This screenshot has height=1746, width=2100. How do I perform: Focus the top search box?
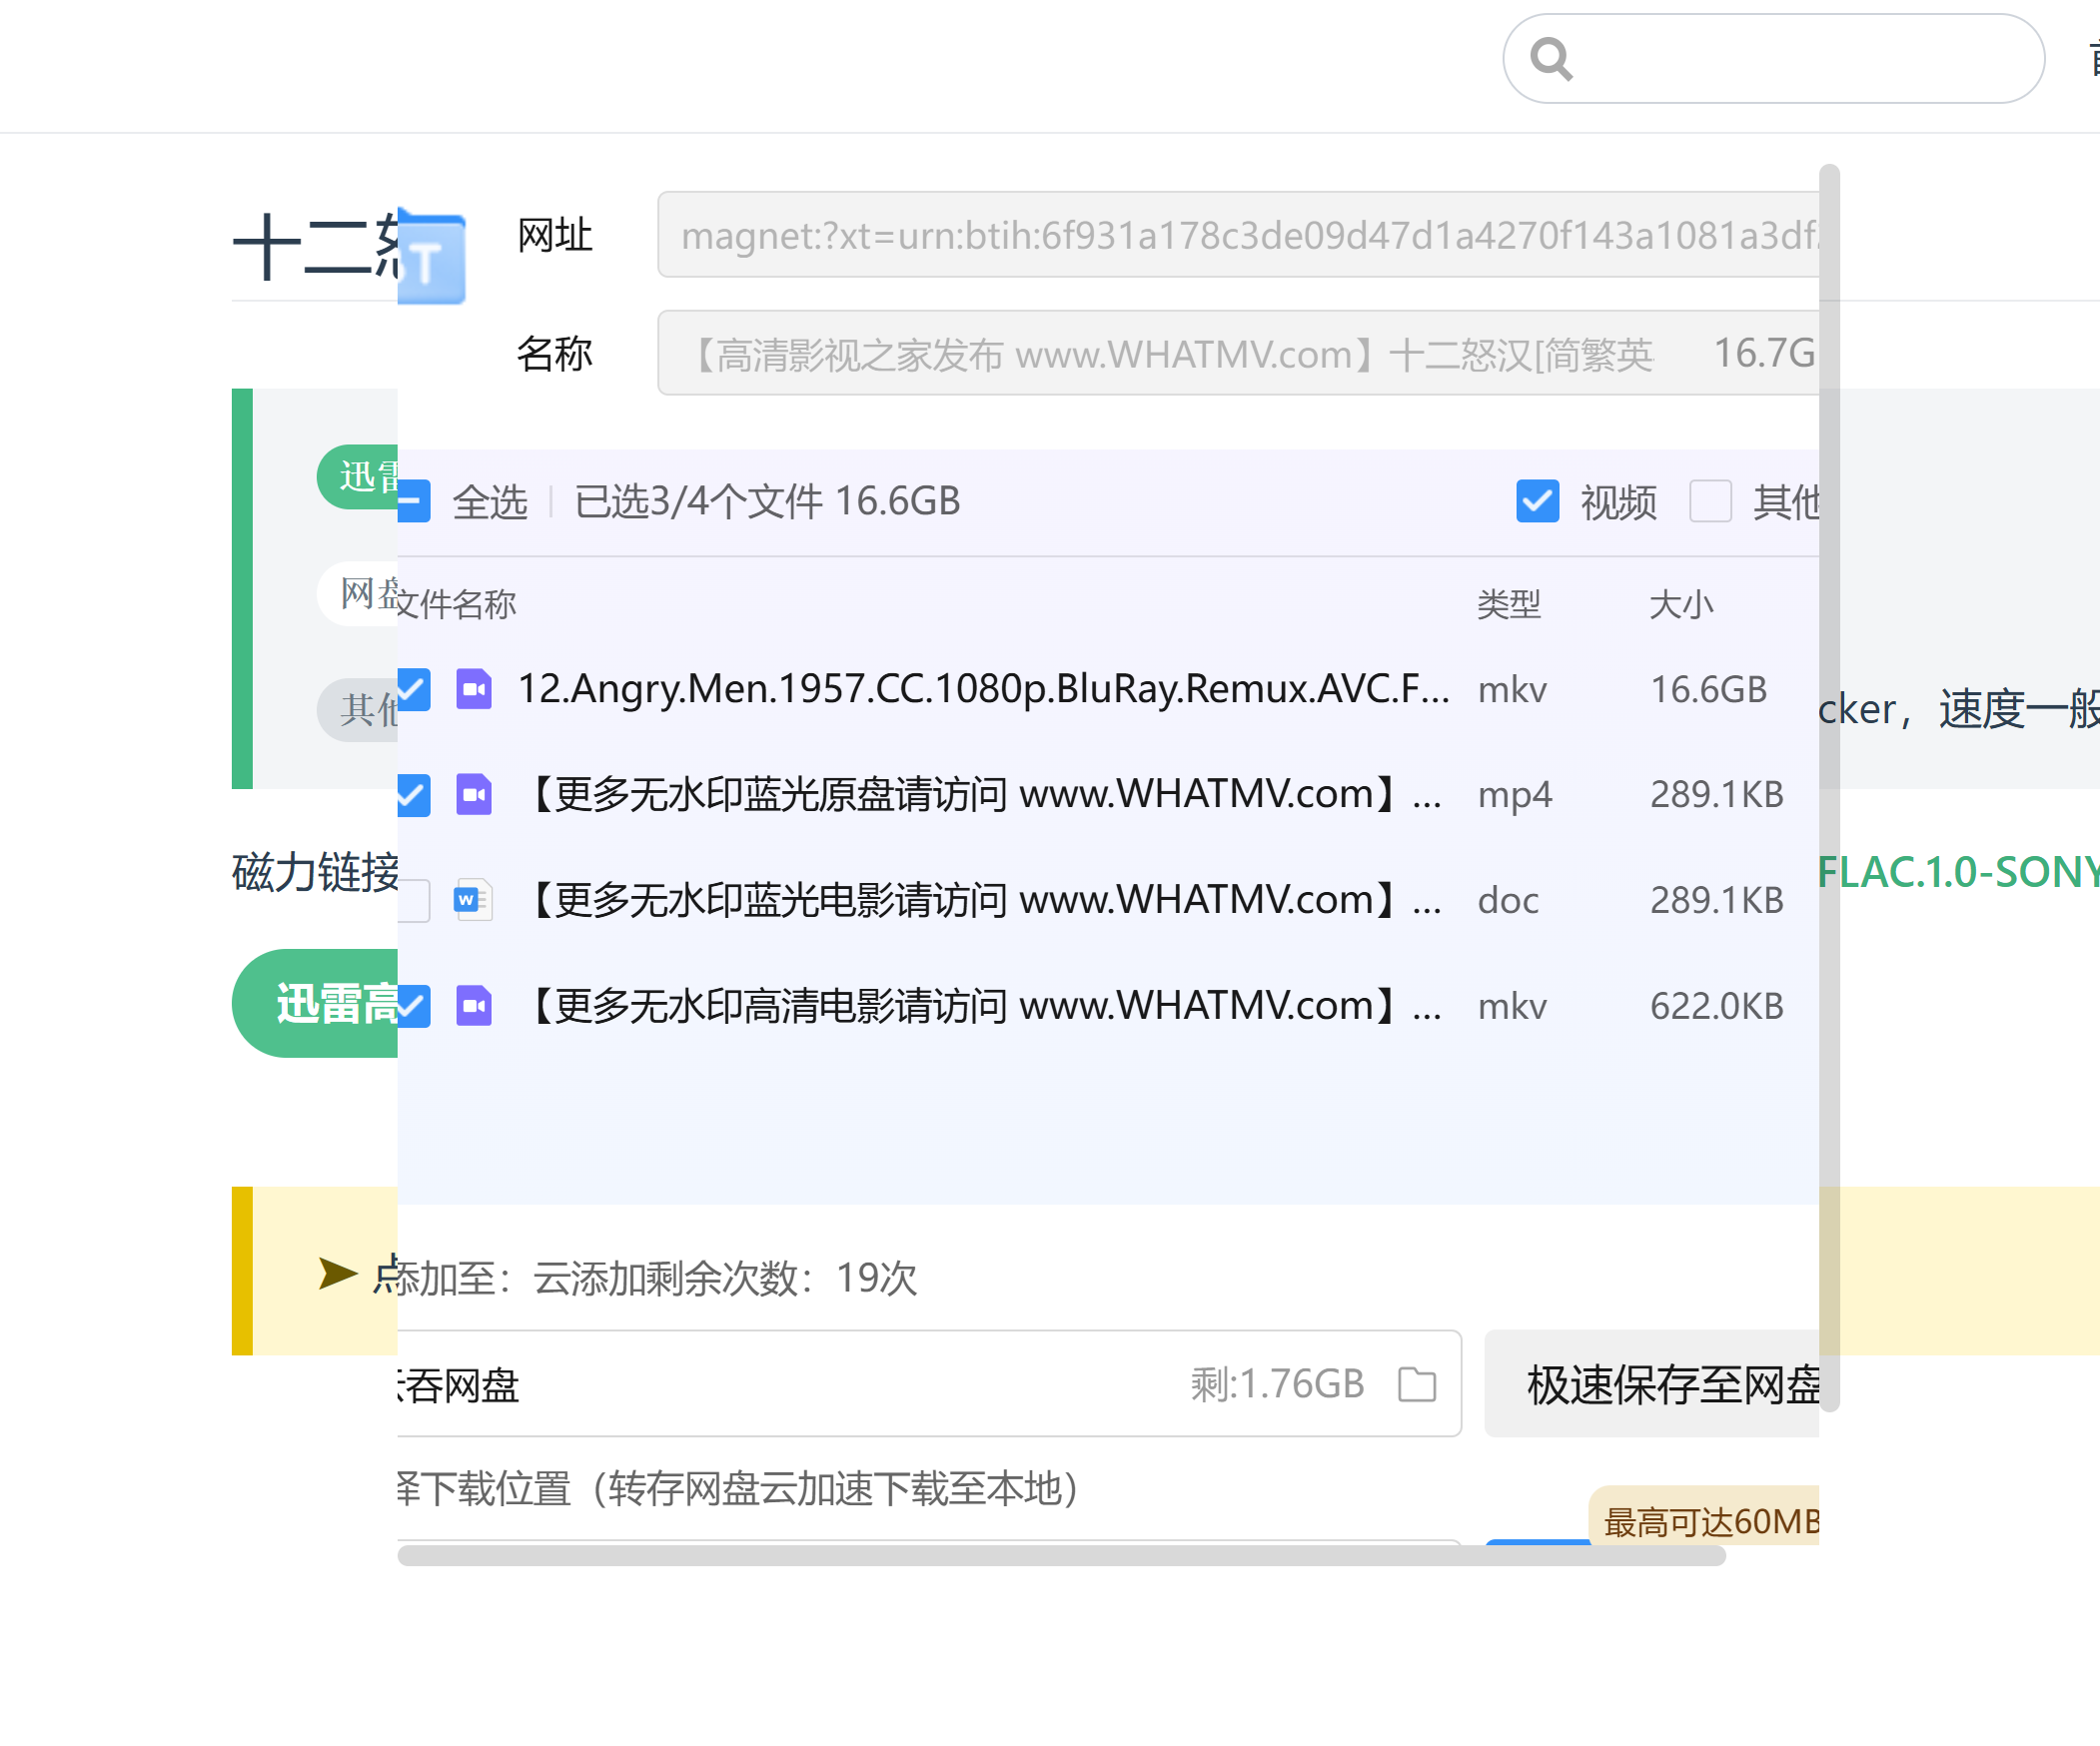pos(1773,58)
